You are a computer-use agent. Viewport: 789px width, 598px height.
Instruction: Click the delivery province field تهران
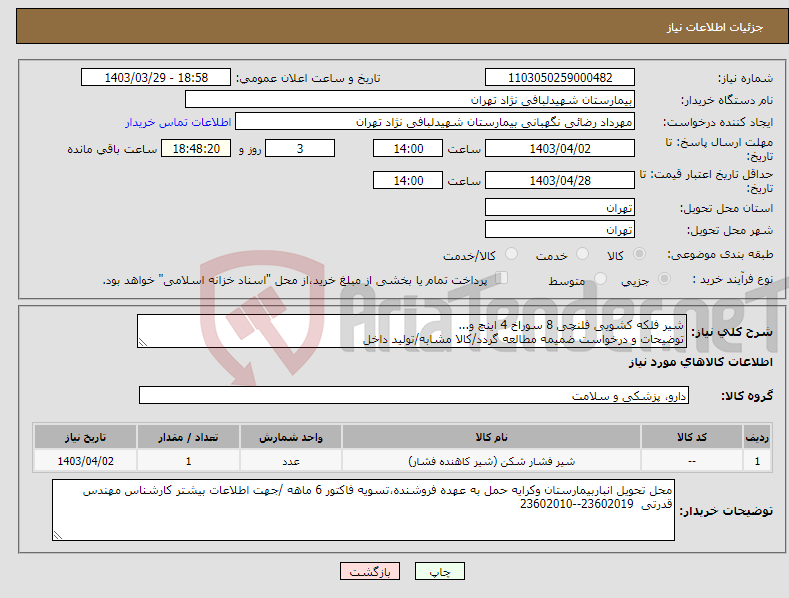[x=560, y=207]
